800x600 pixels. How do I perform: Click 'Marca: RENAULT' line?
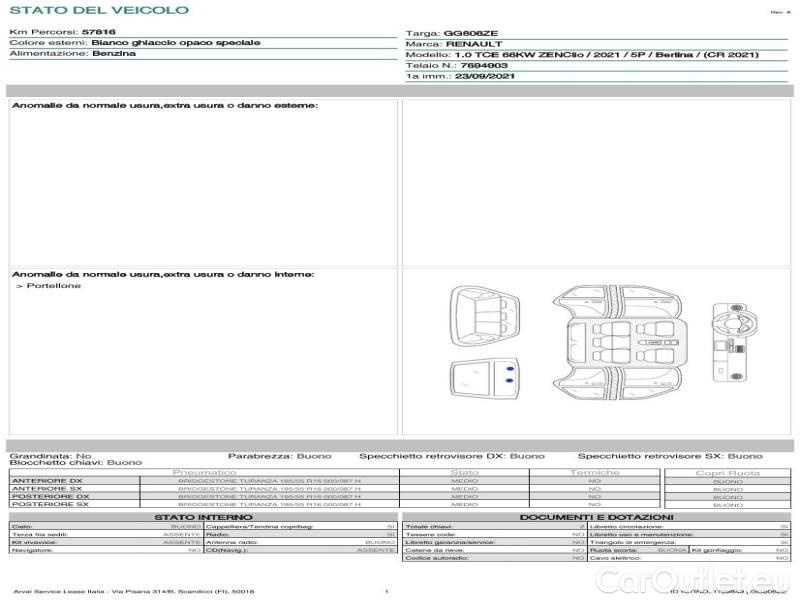pos(454,44)
